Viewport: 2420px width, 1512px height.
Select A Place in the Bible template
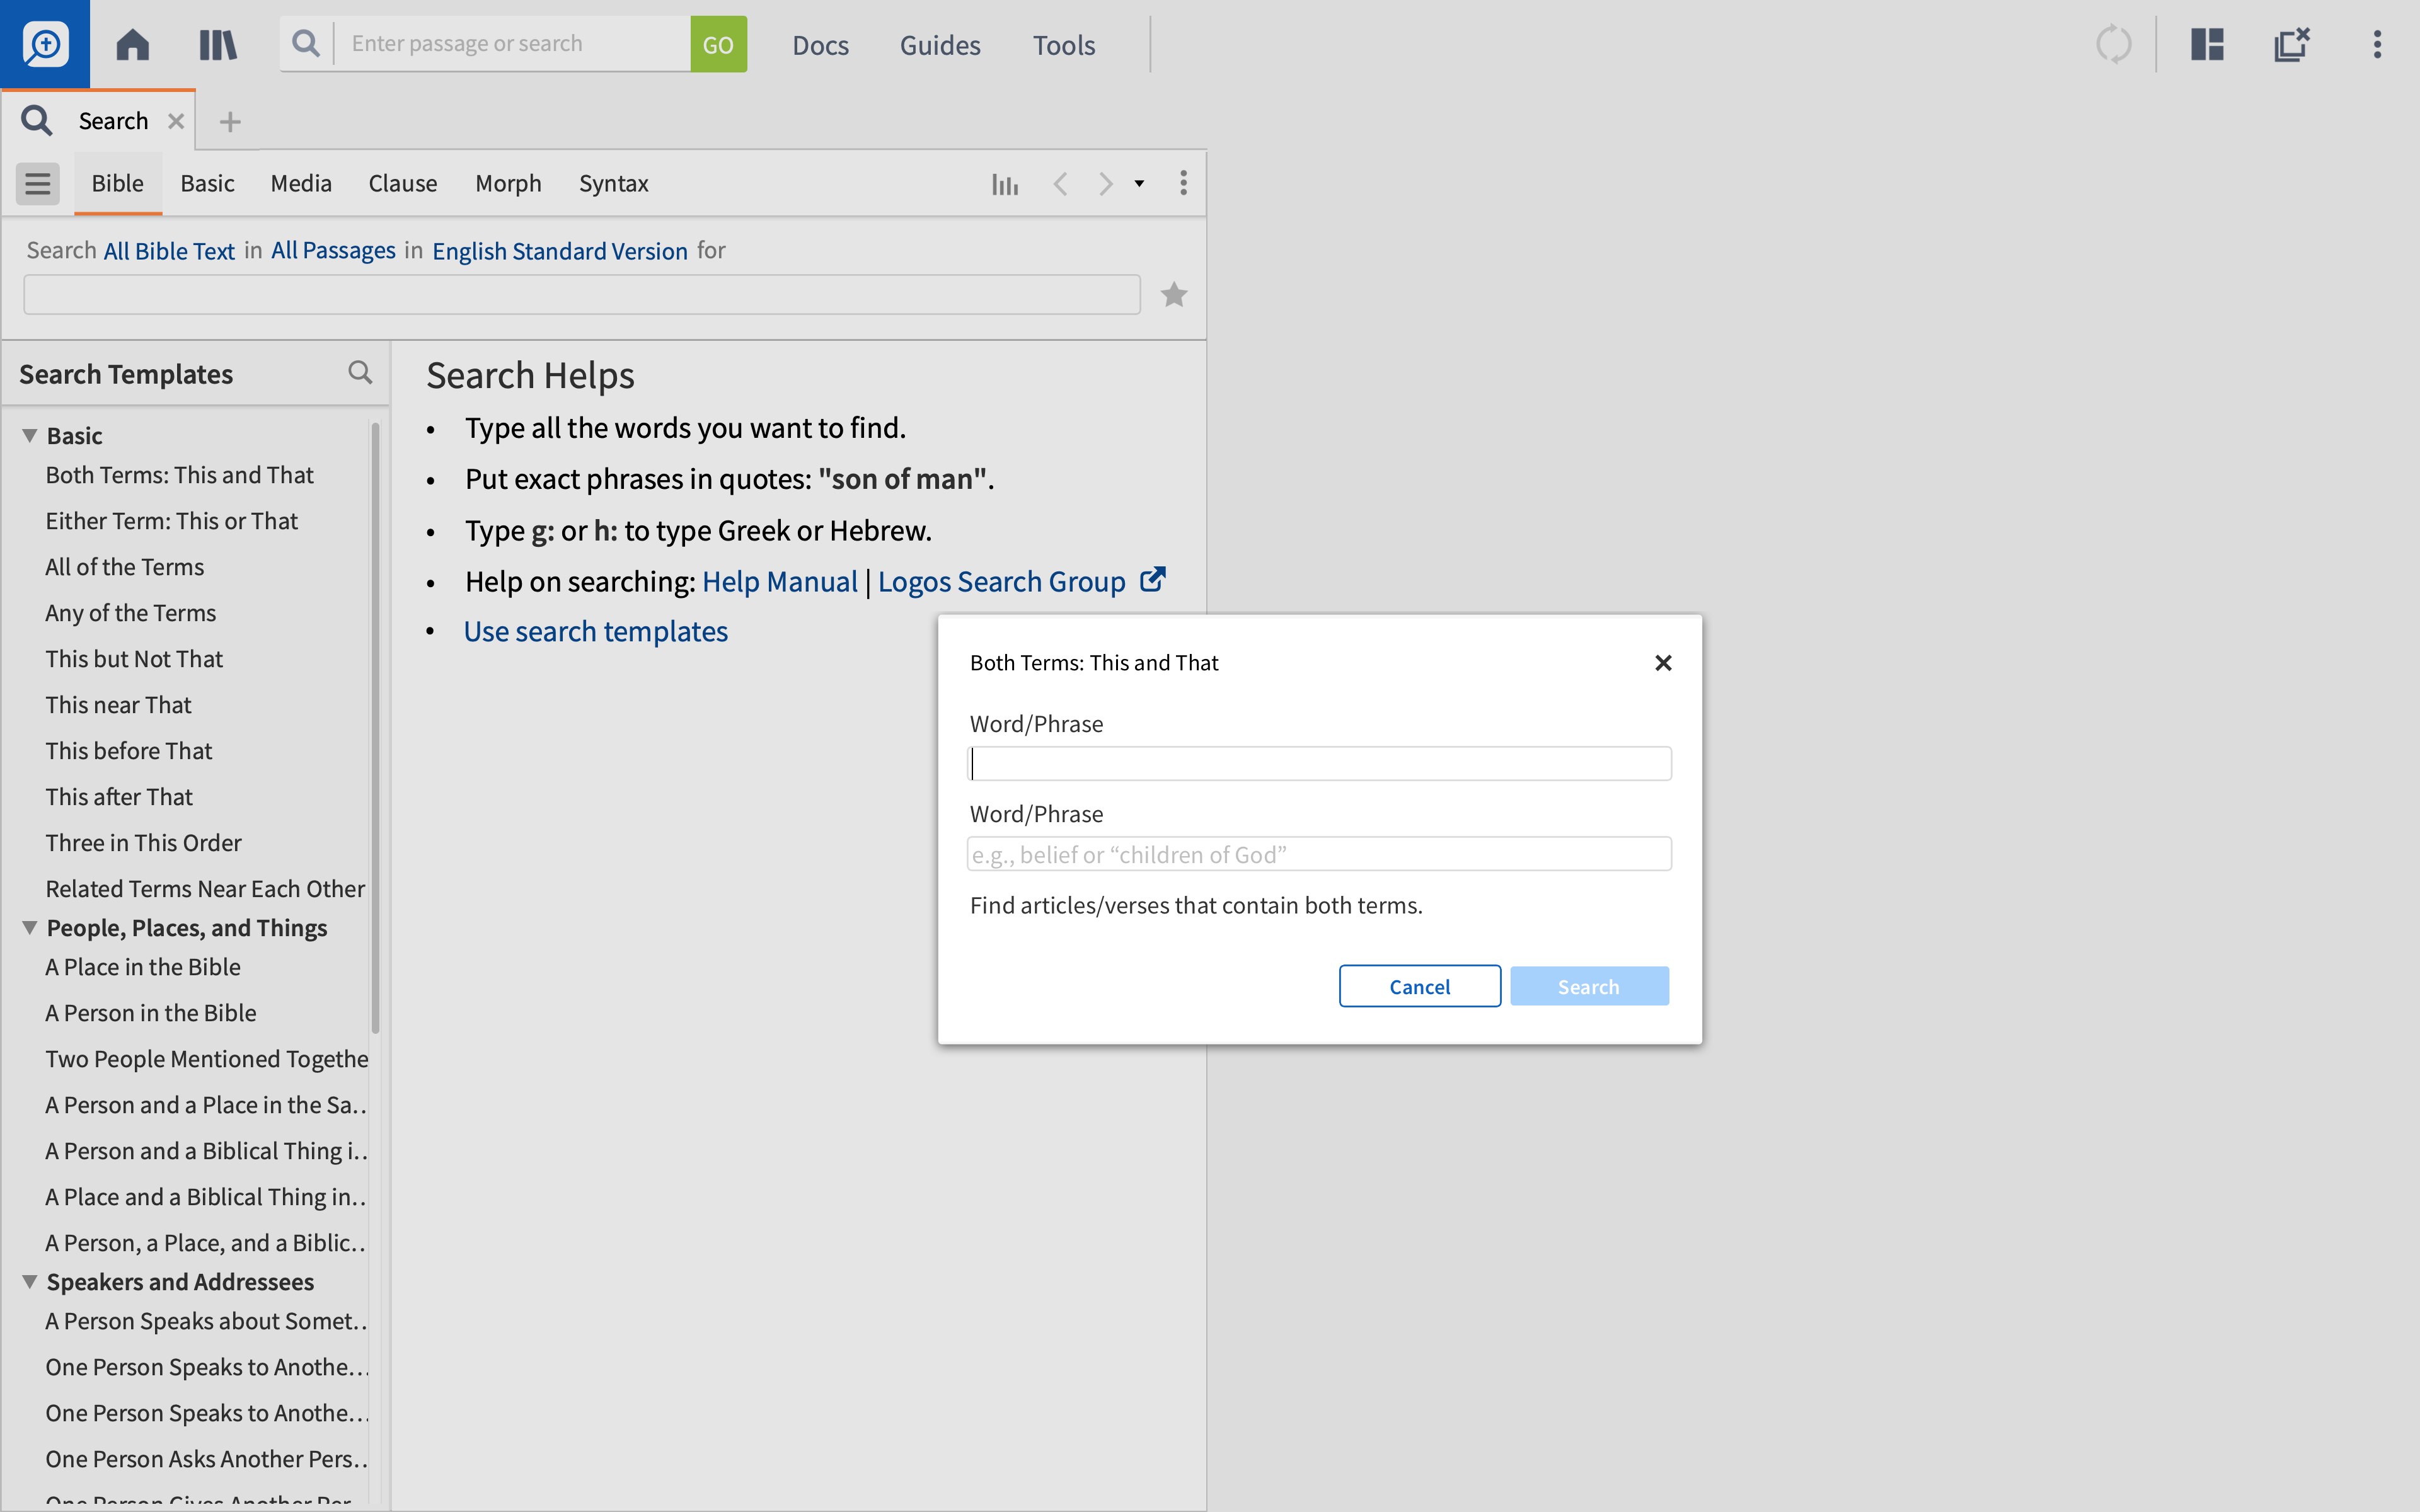click(x=143, y=967)
